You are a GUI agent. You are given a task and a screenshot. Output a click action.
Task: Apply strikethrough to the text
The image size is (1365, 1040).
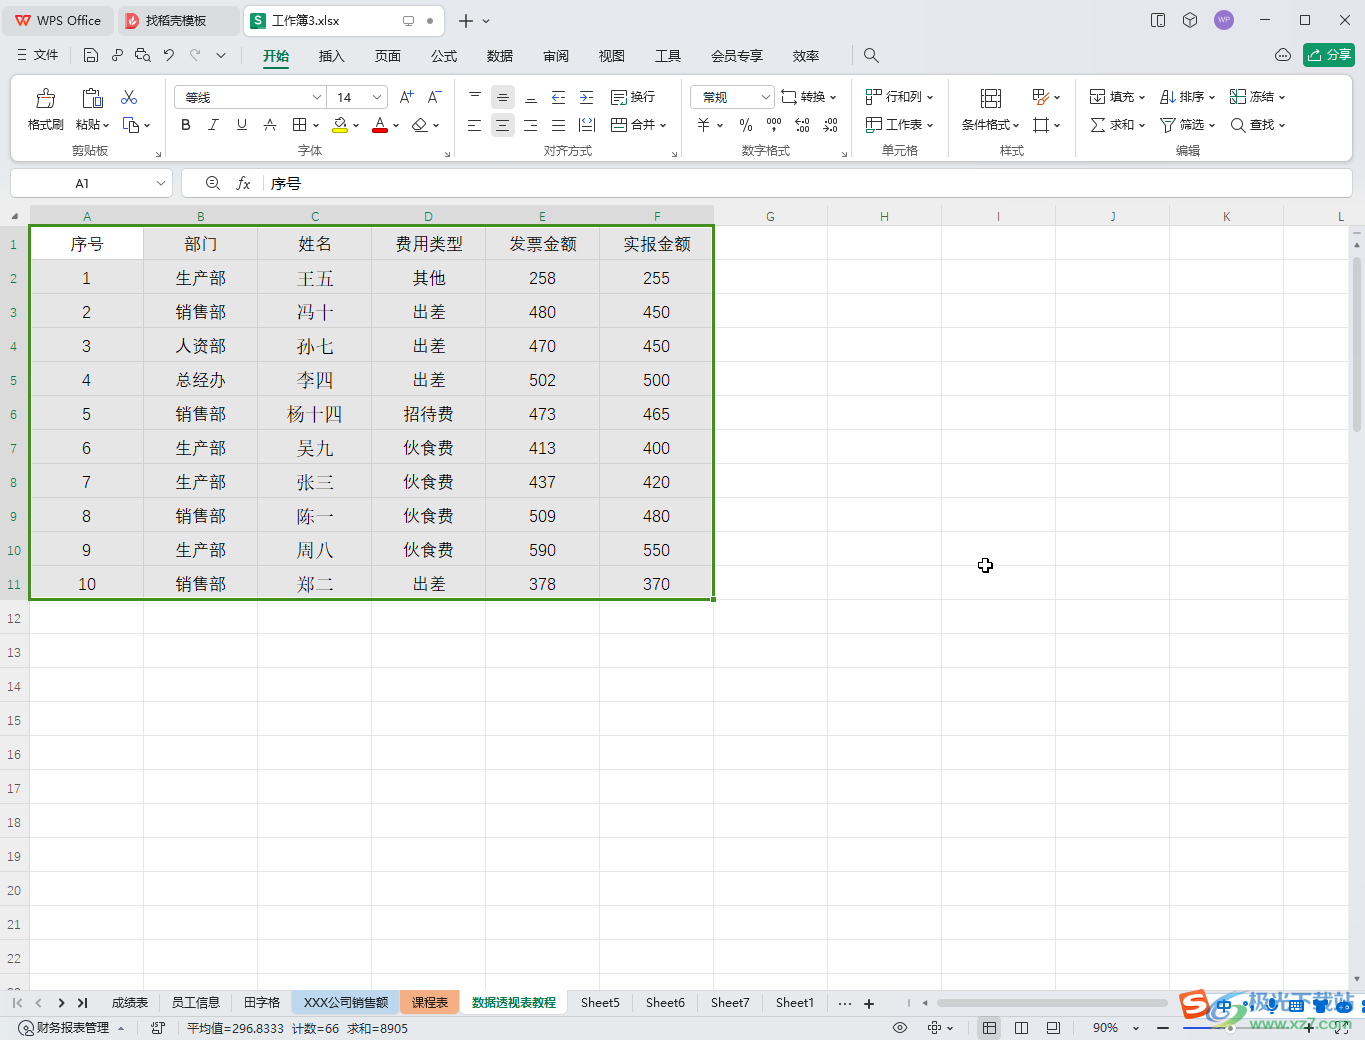270,125
